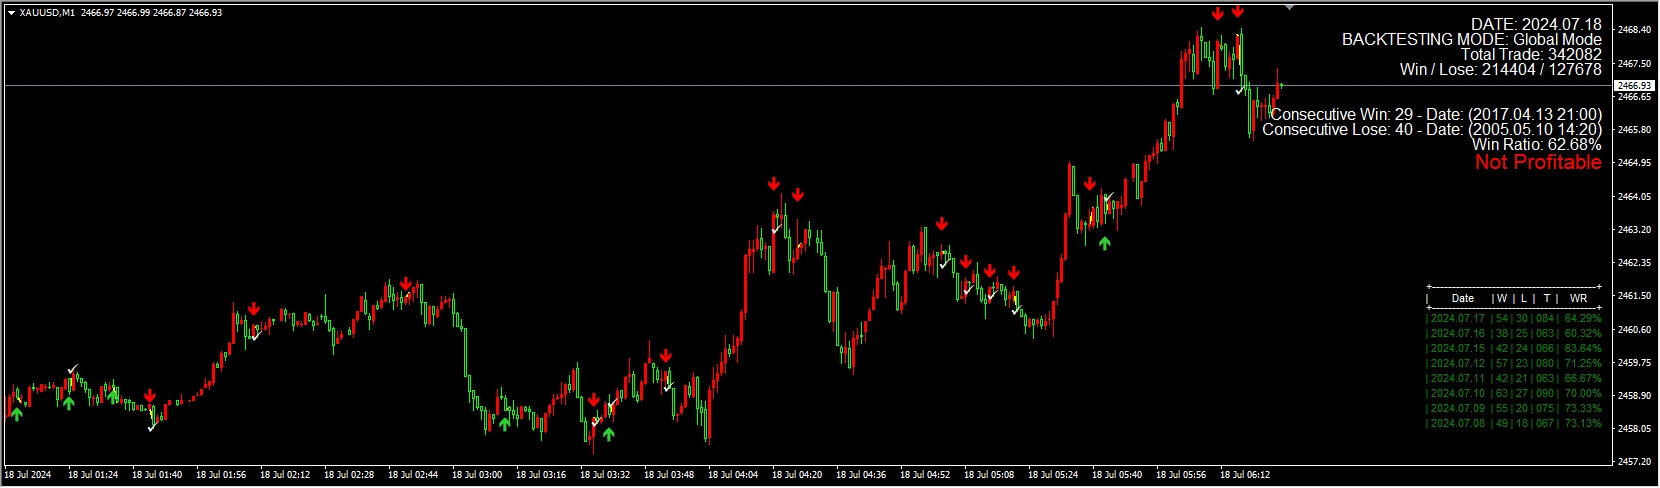Select the 2024.07.17 stats row
This screenshot has width=1660, height=488.
(x=1513, y=318)
